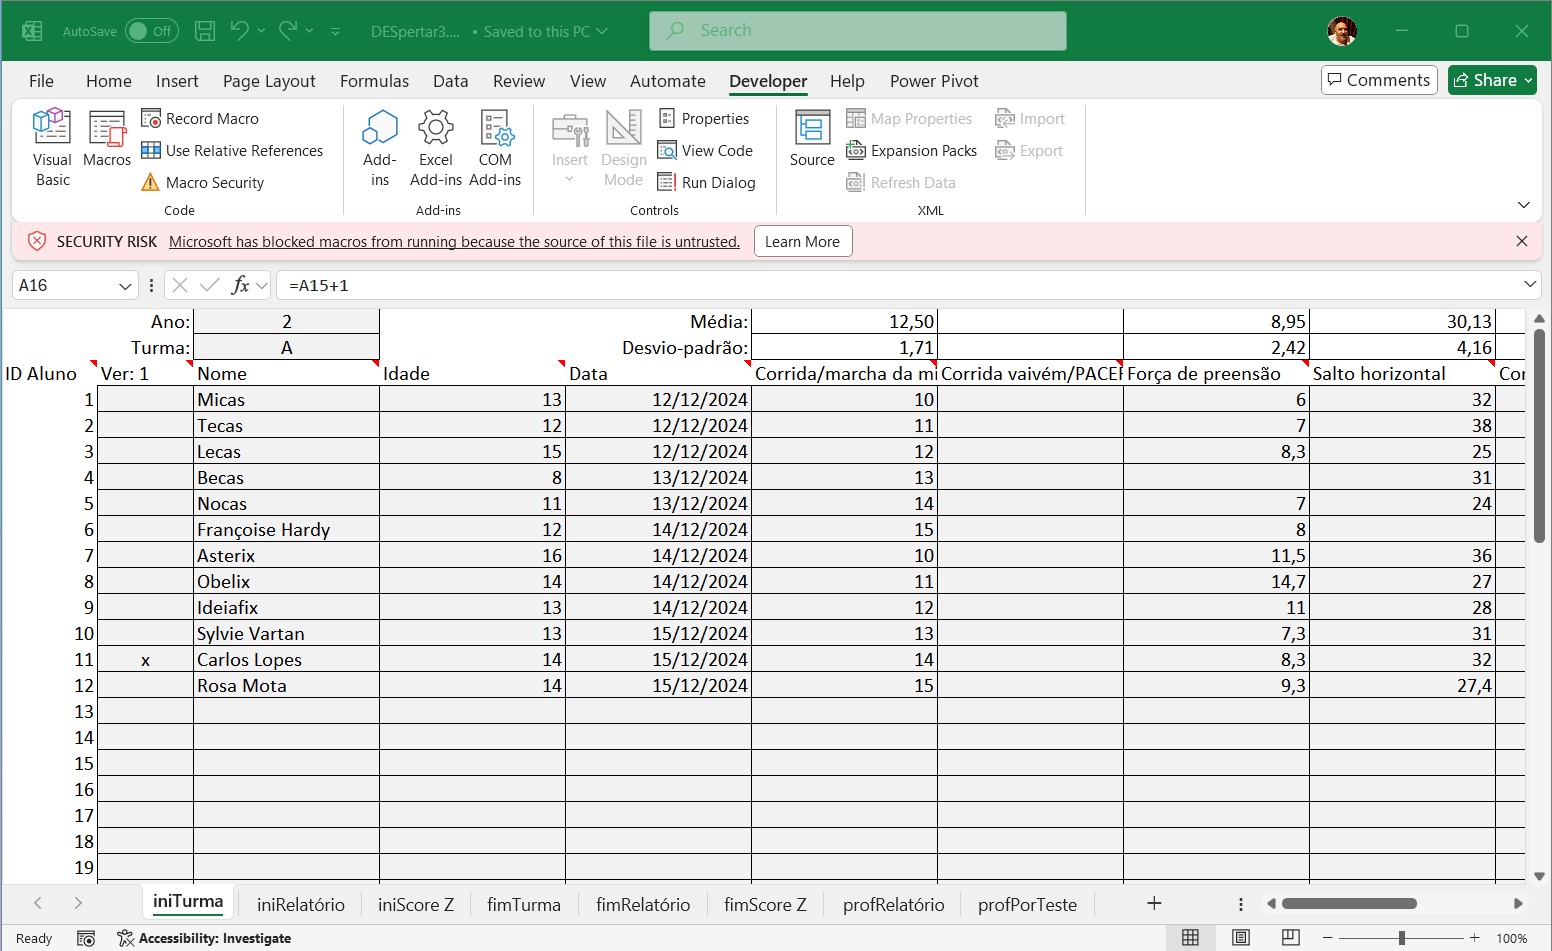1552x951 pixels.
Task: Open the Comments pane
Action: coord(1379,80)
